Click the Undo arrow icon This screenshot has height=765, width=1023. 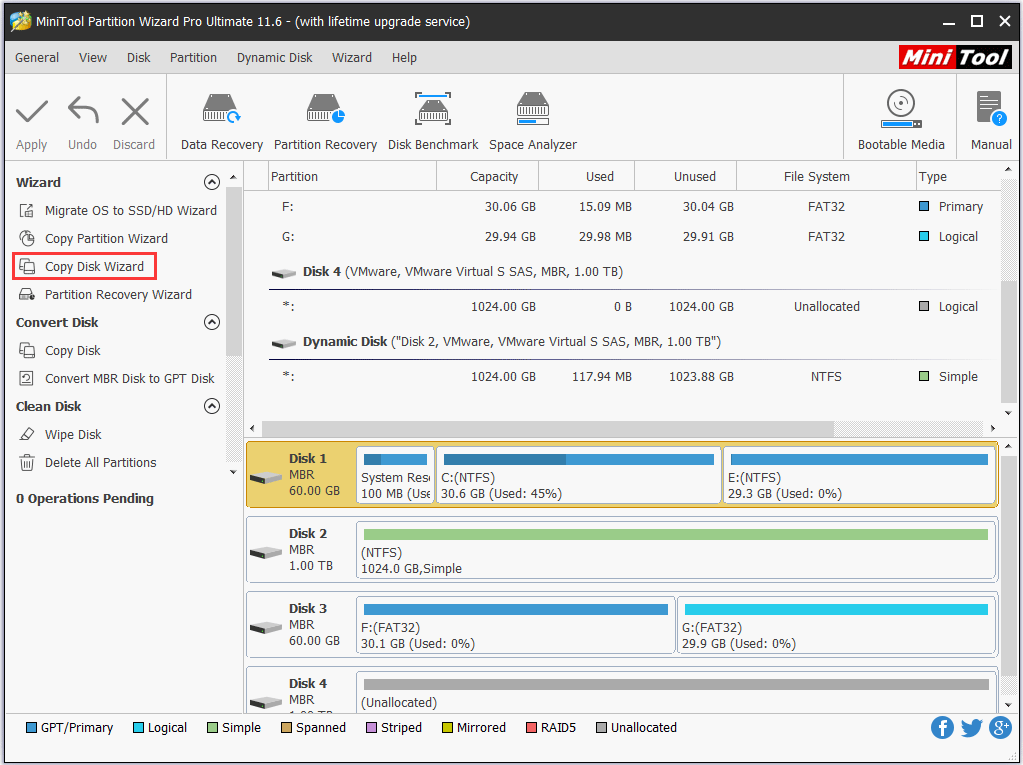click(83, 110)
